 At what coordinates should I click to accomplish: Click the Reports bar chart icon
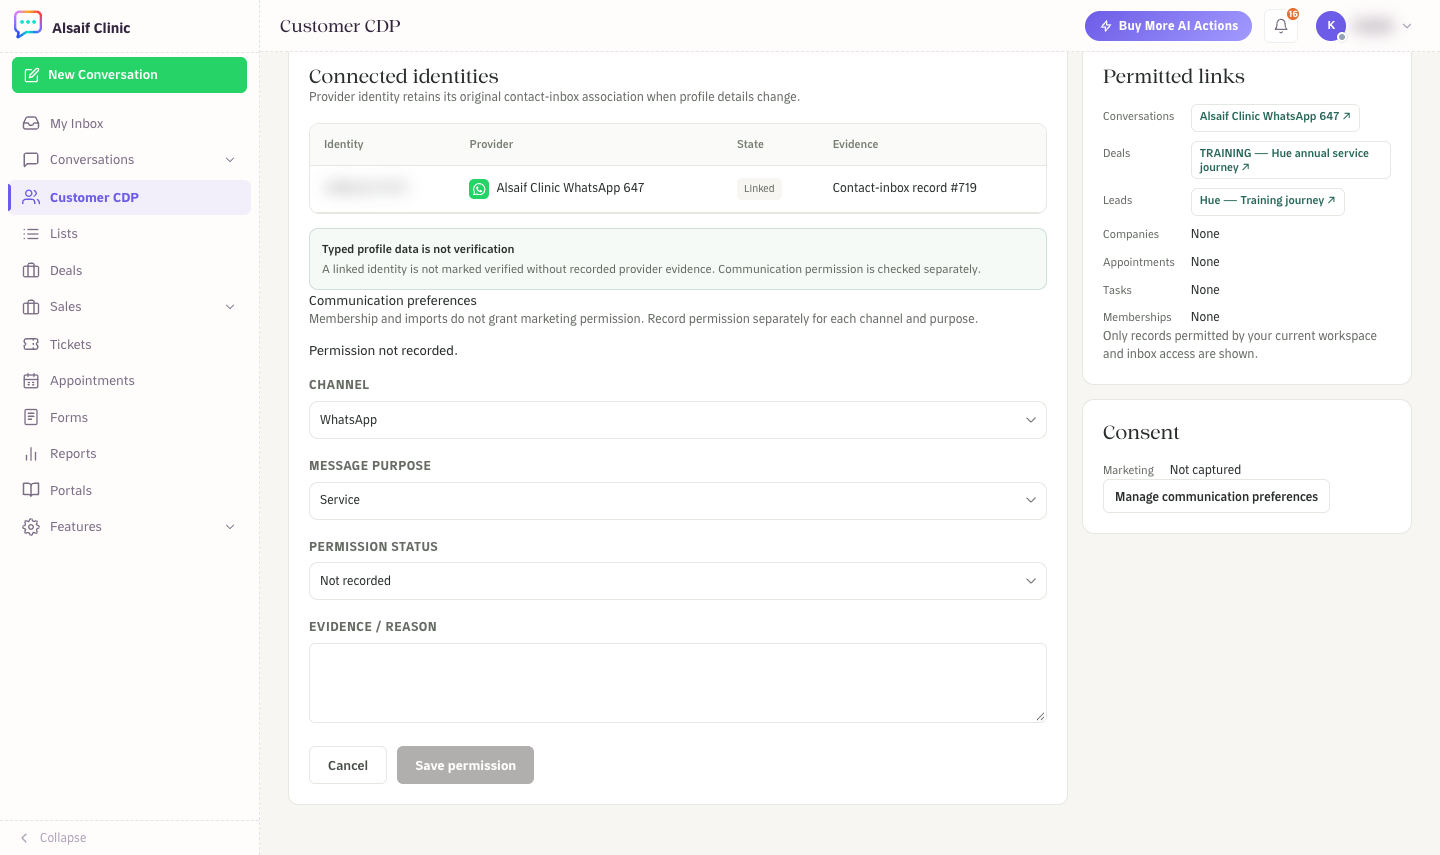coord(31,454)
